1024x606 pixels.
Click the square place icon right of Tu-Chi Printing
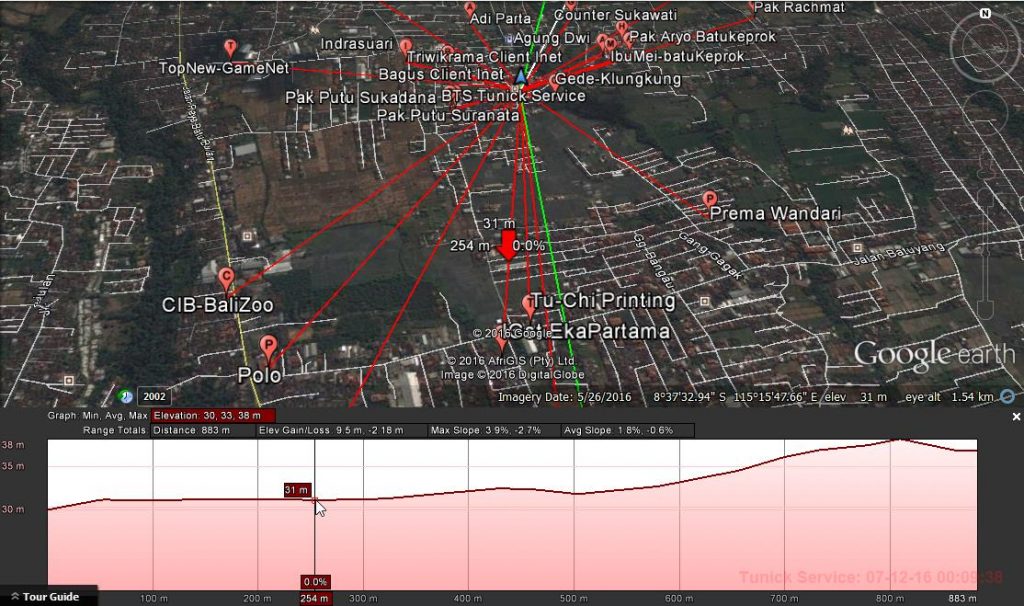pos(704,301)
